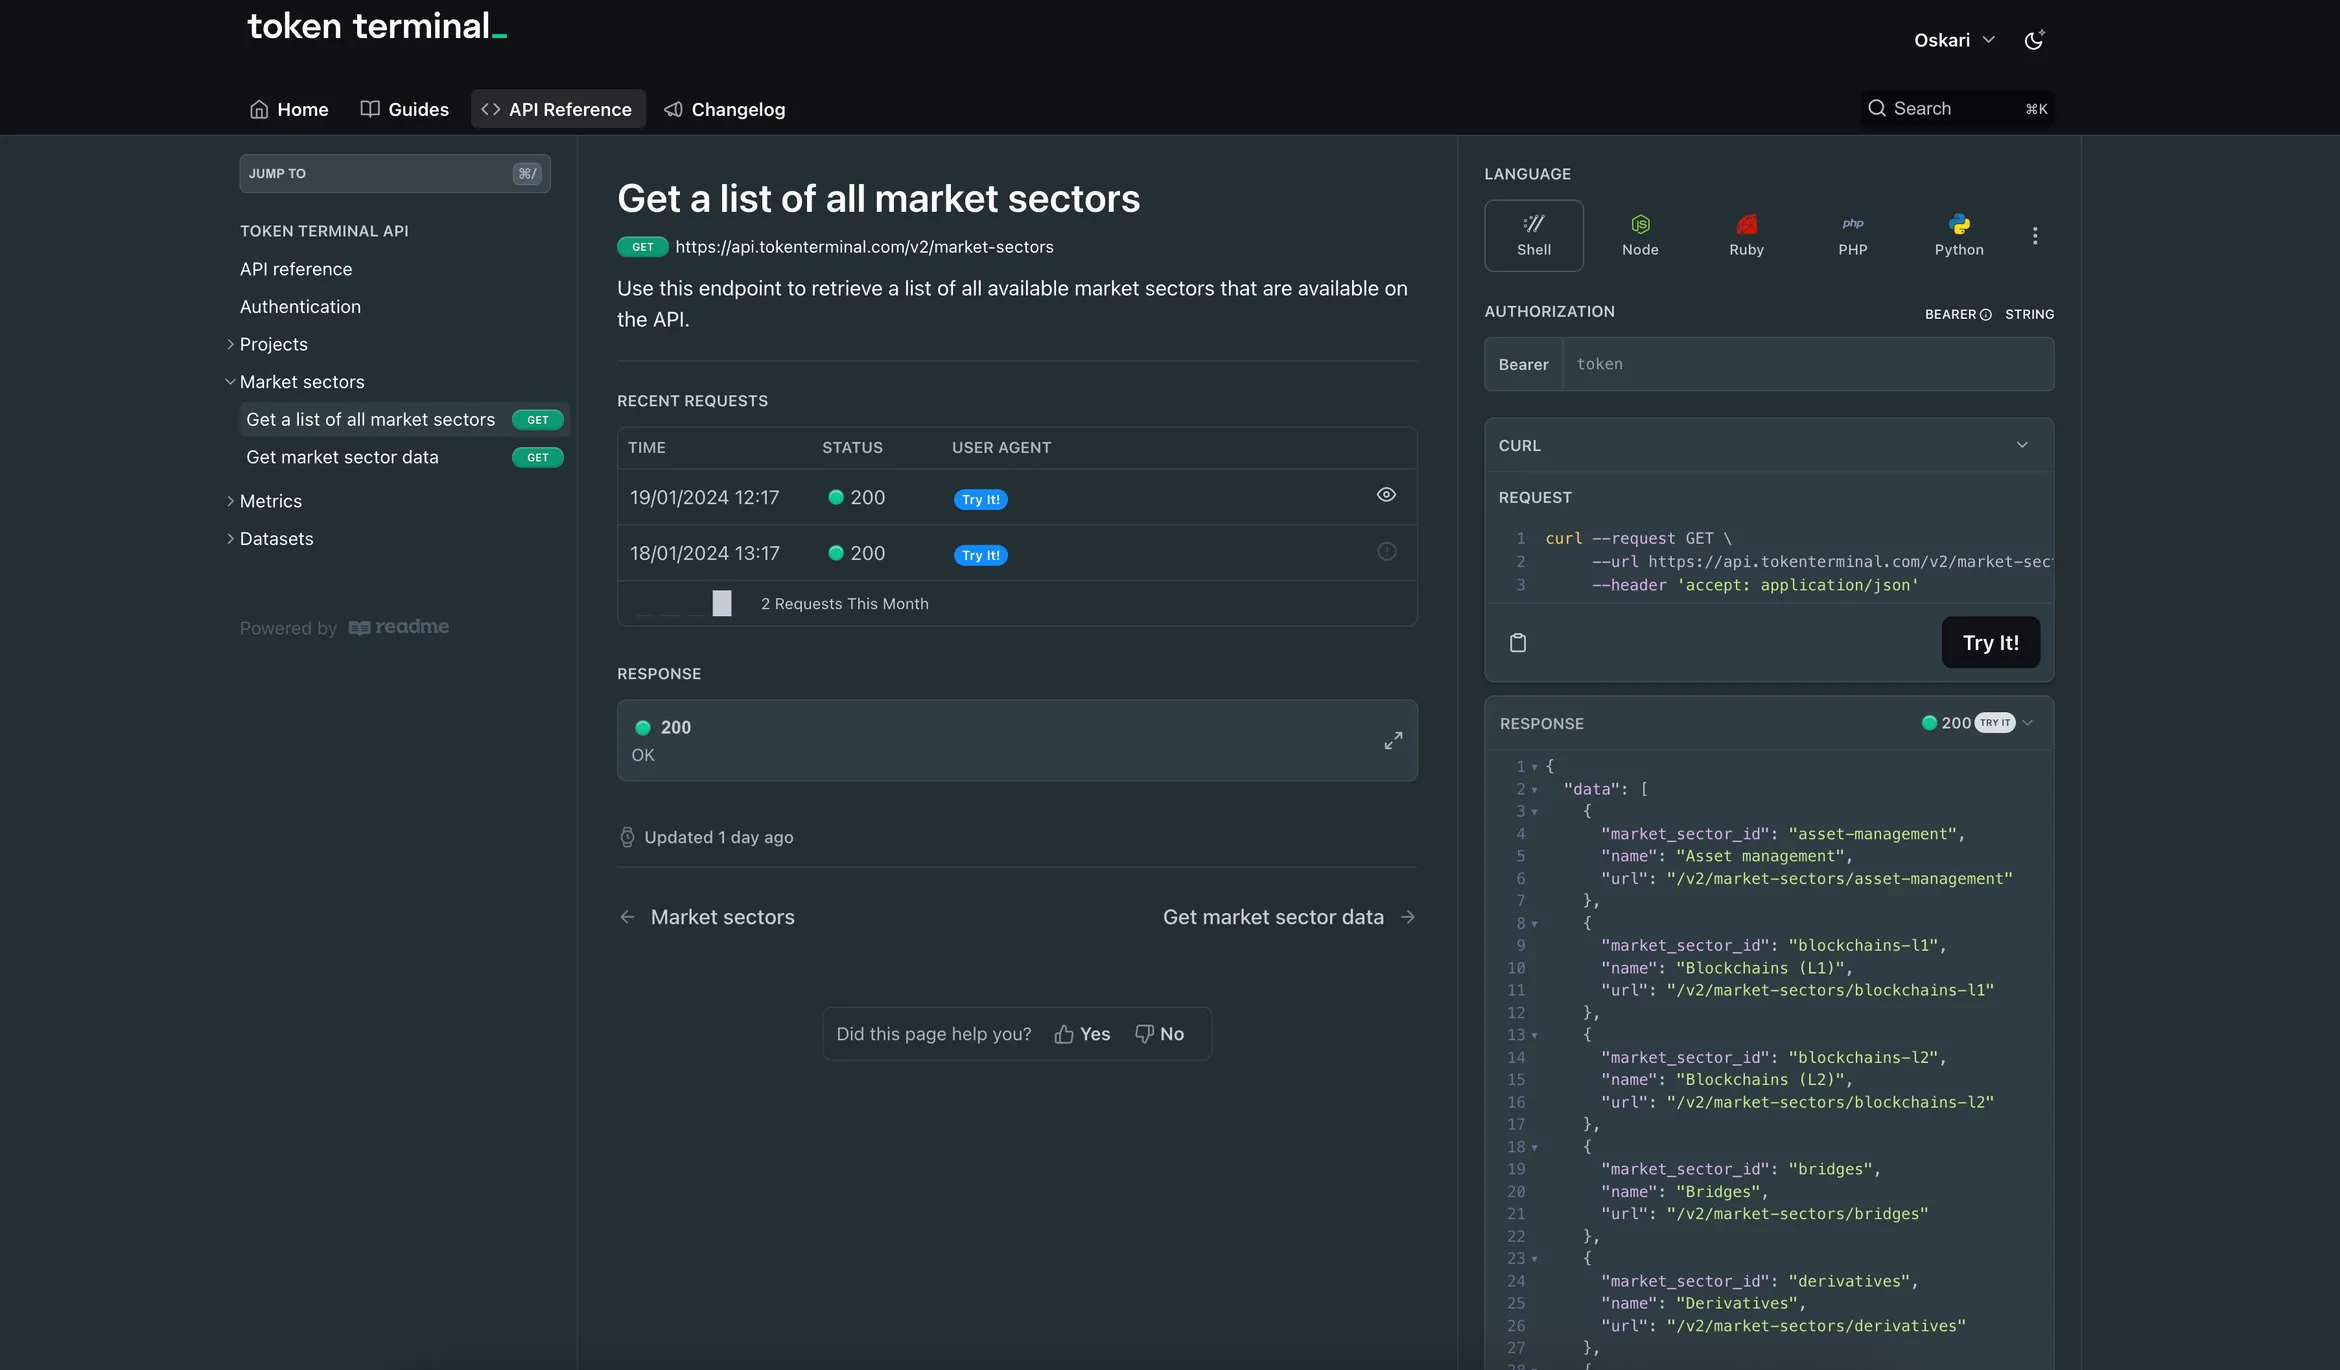Viewport: 2340px width, 1370px height.
Task: Select Node language option
Action: [x=1640, y=236]
